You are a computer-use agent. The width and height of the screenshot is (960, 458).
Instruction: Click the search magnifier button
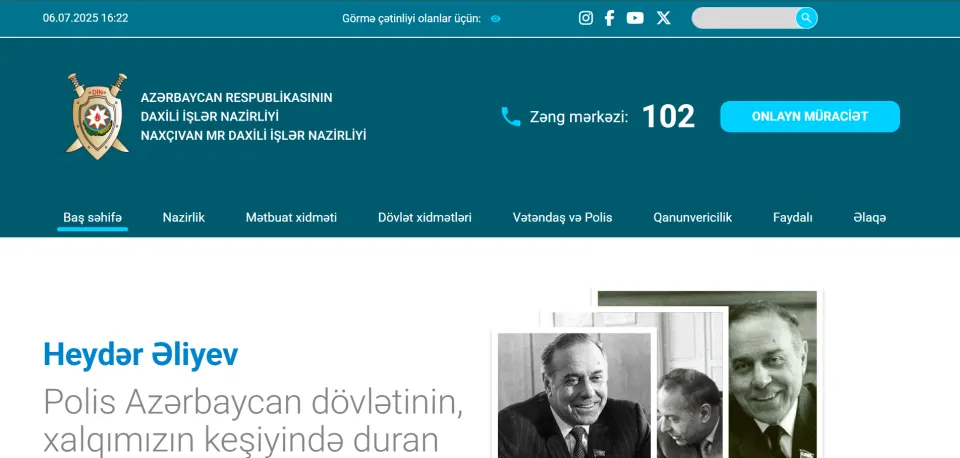[x=806, y=18]
